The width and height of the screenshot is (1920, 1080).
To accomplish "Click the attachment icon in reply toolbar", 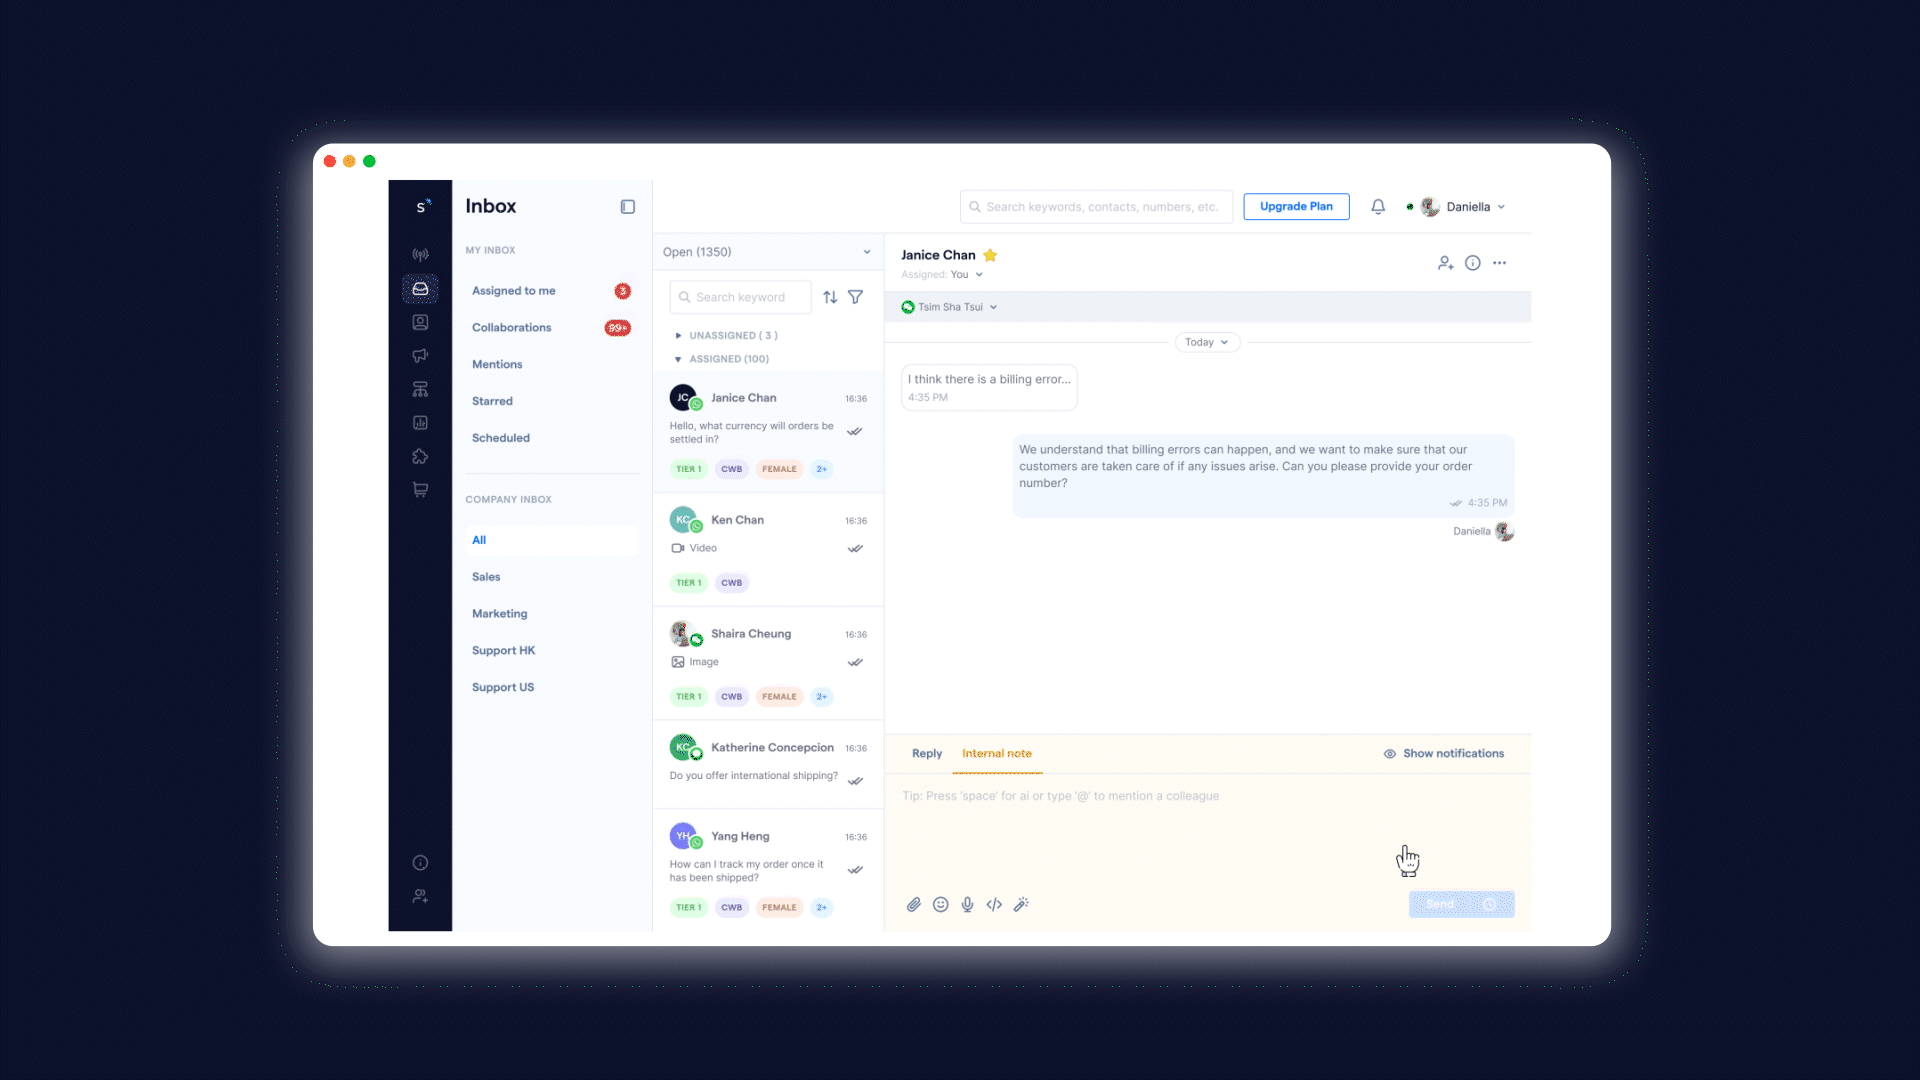I will tap(913, 905).
